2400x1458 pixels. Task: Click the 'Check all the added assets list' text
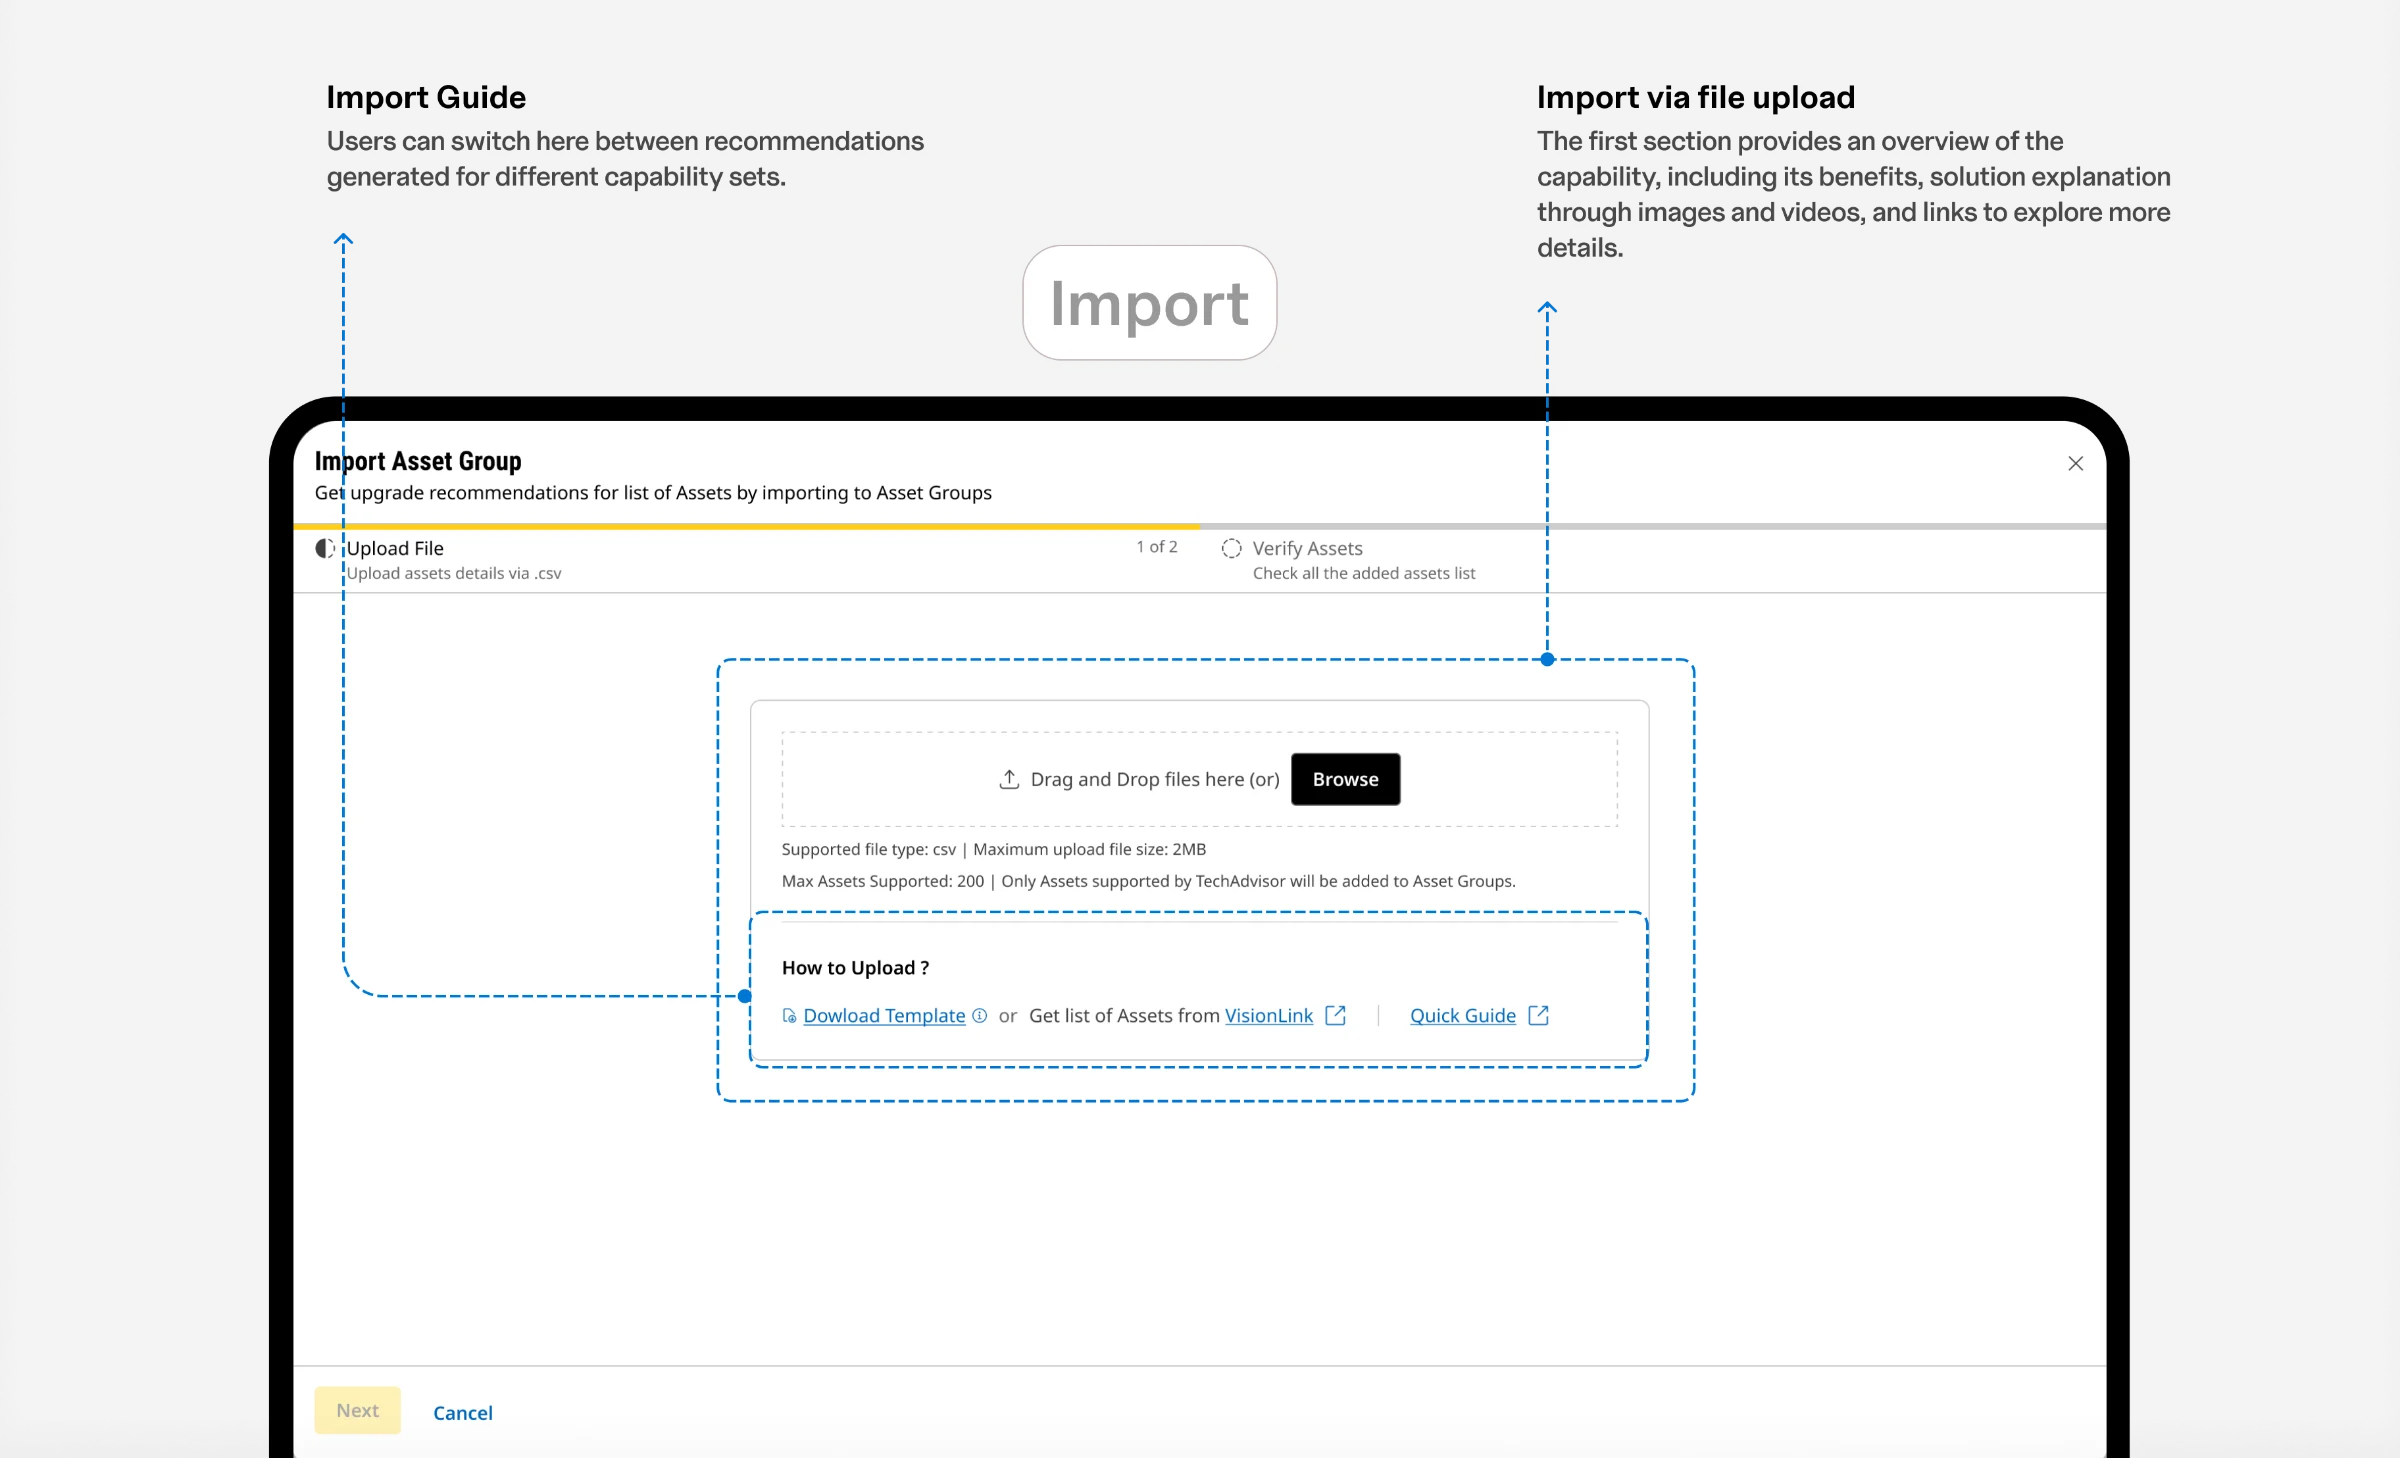coord(1364,573)
